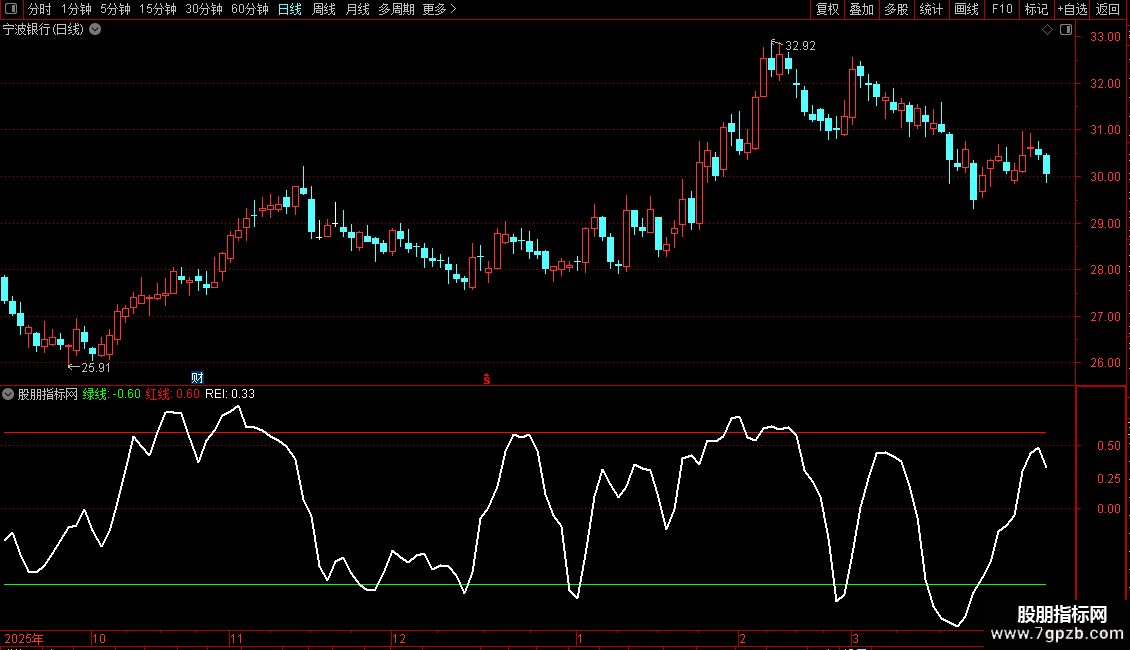This screenshot has width=1130, height=650.
Task: Click the panel layout icon at top-left
Action: (11, 9)
